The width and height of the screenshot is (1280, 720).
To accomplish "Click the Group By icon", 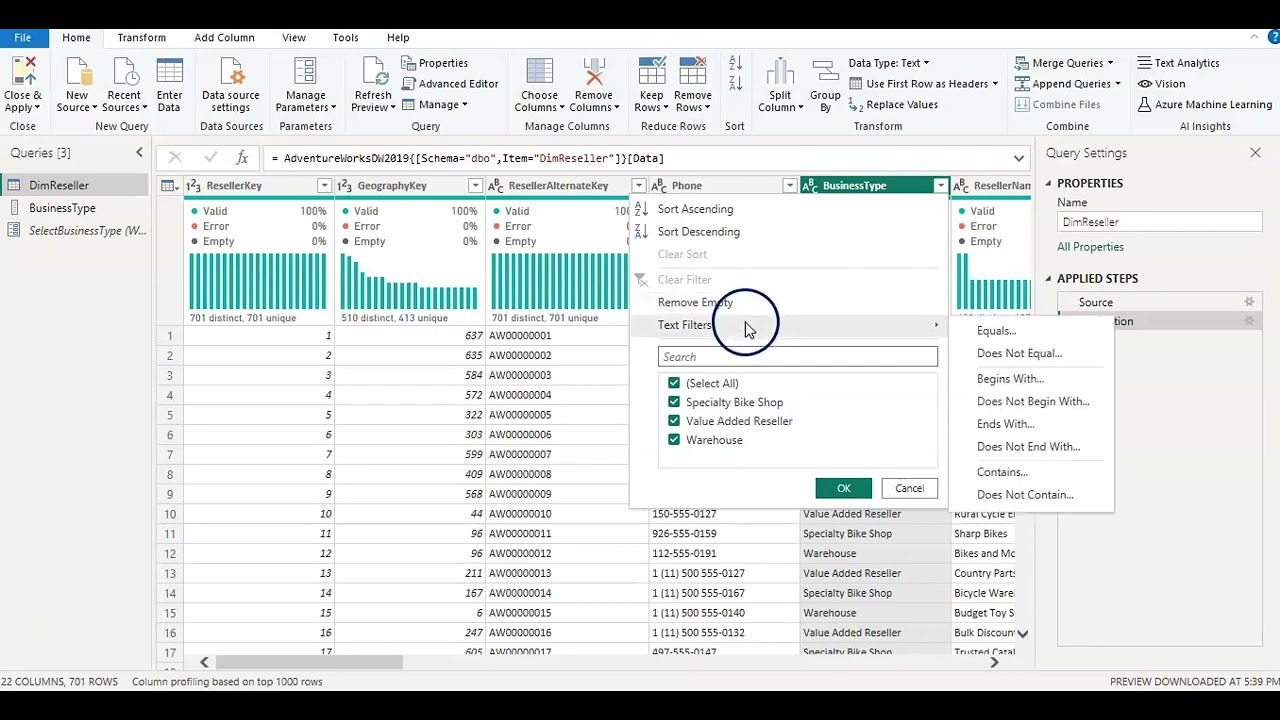I will (825, 72).
